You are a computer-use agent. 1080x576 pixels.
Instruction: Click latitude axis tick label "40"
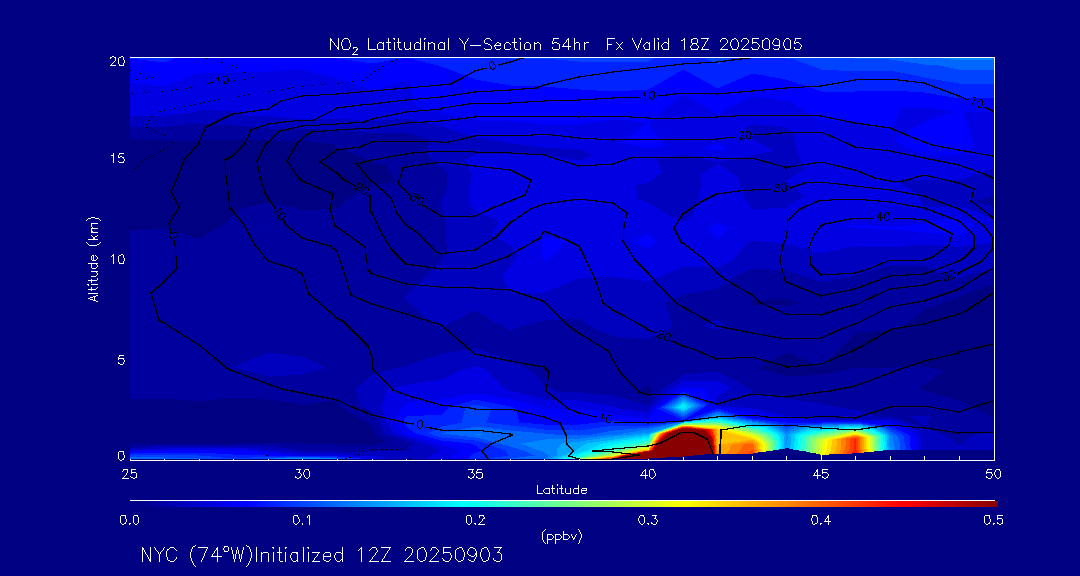click(x=648, y=474)
